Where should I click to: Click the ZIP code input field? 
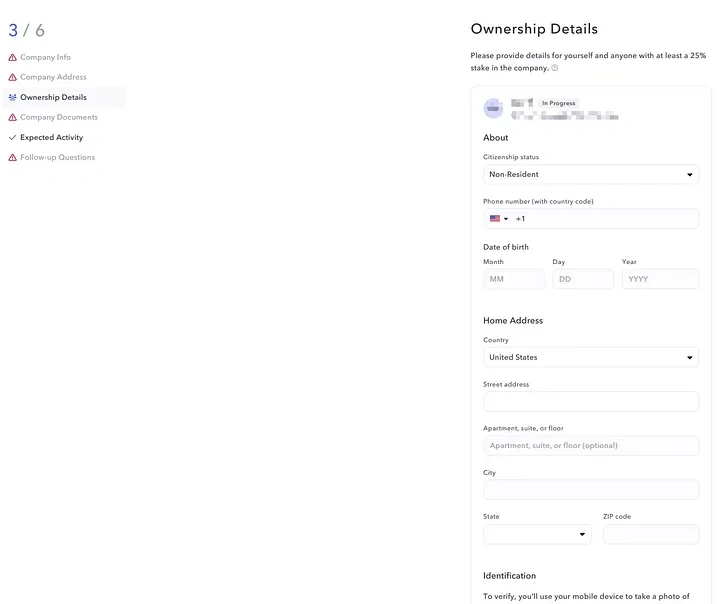(x=650, y=535)
